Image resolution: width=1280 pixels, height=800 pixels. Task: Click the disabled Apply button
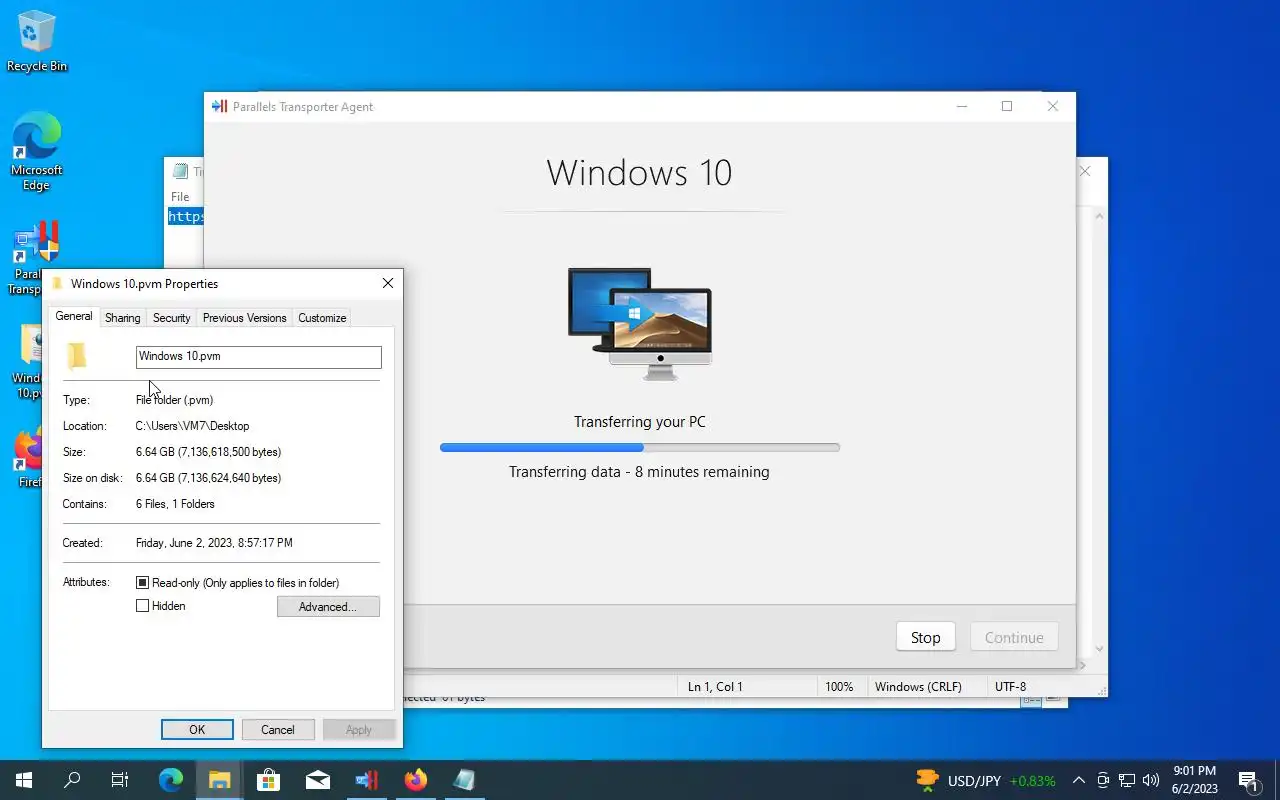tap(359, 730)
